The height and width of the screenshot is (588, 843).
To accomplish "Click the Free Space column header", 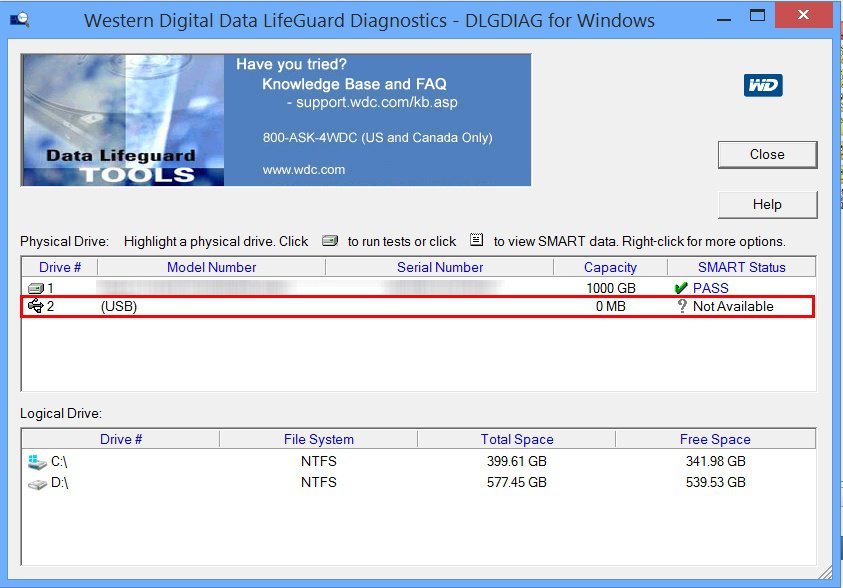I will click(714, 439).
